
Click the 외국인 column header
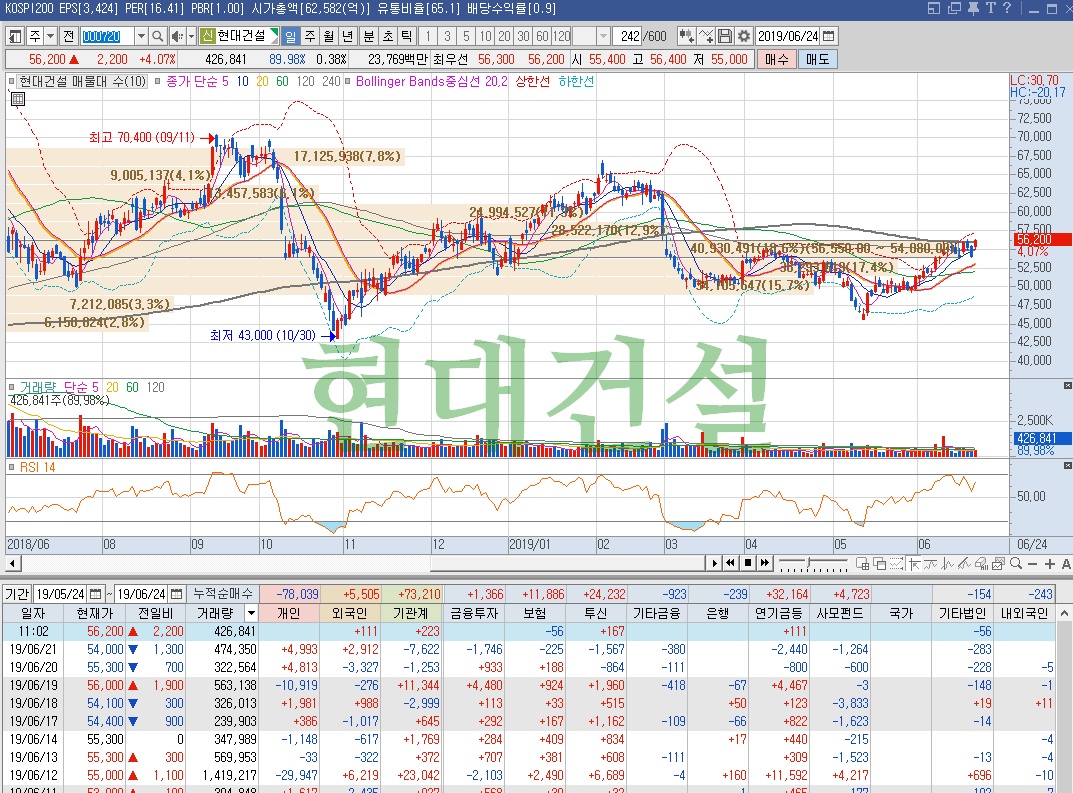coord(350,613)
